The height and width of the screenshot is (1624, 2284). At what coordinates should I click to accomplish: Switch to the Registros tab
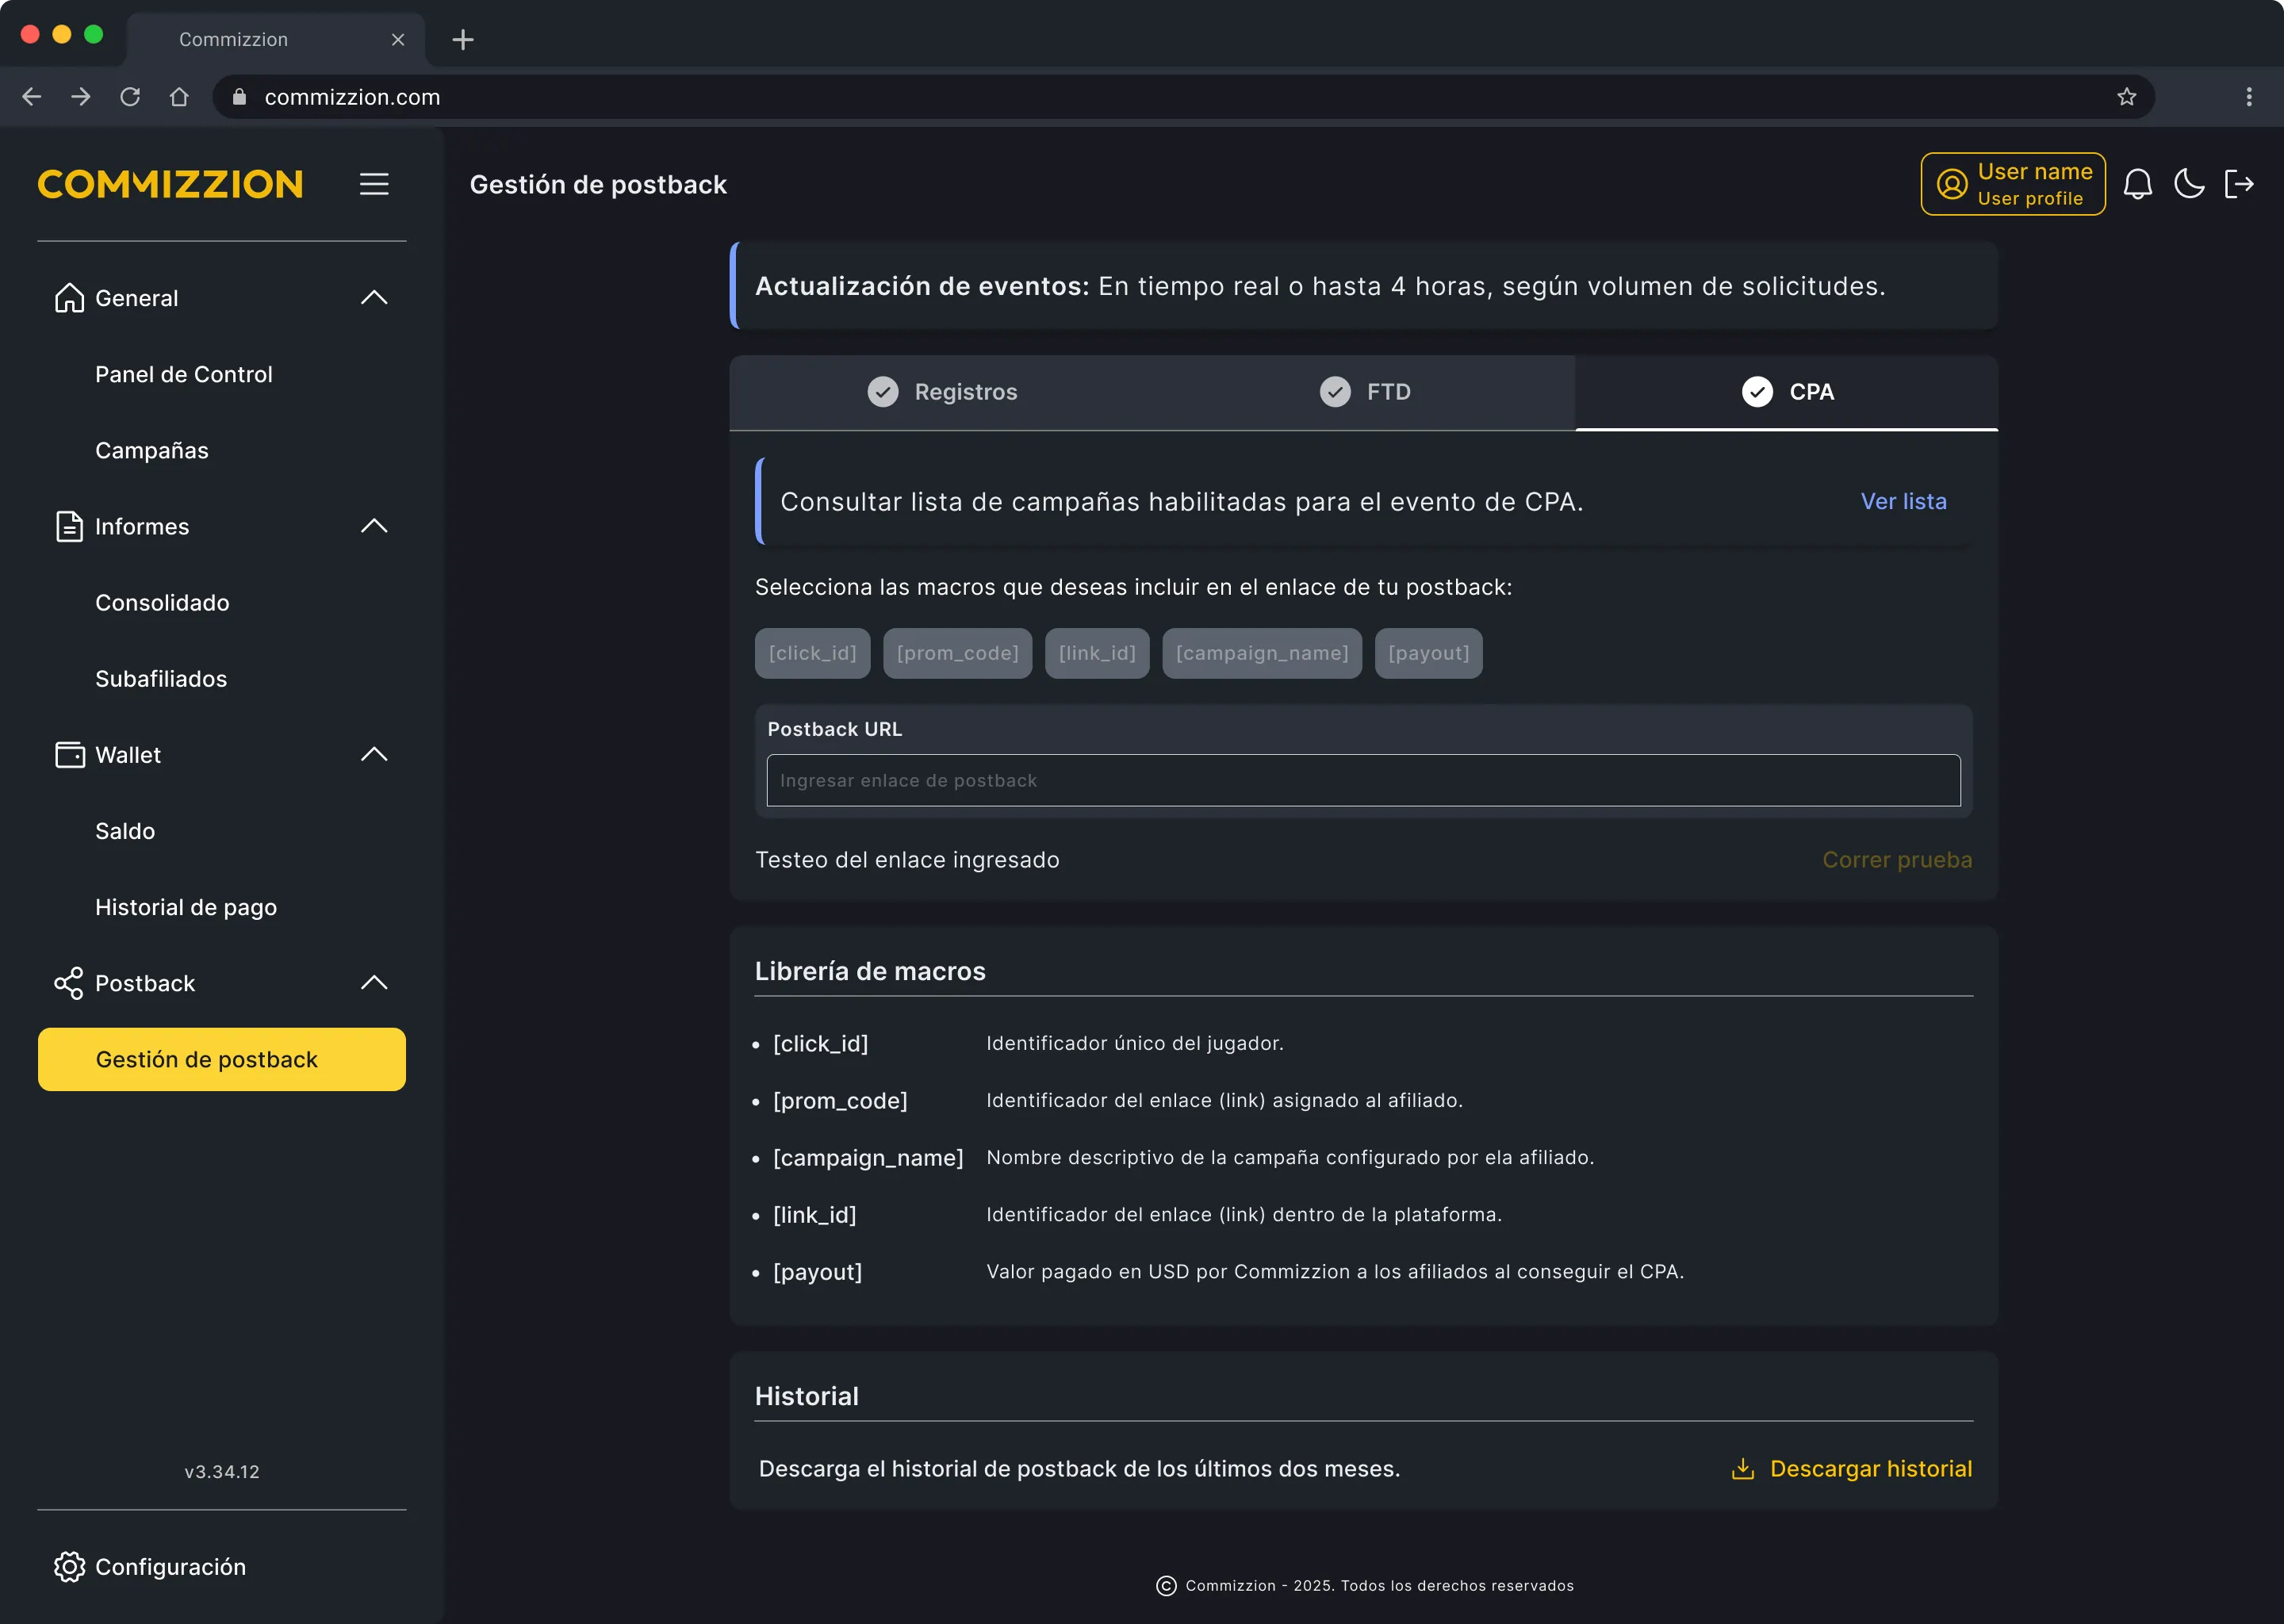(941, 392)
